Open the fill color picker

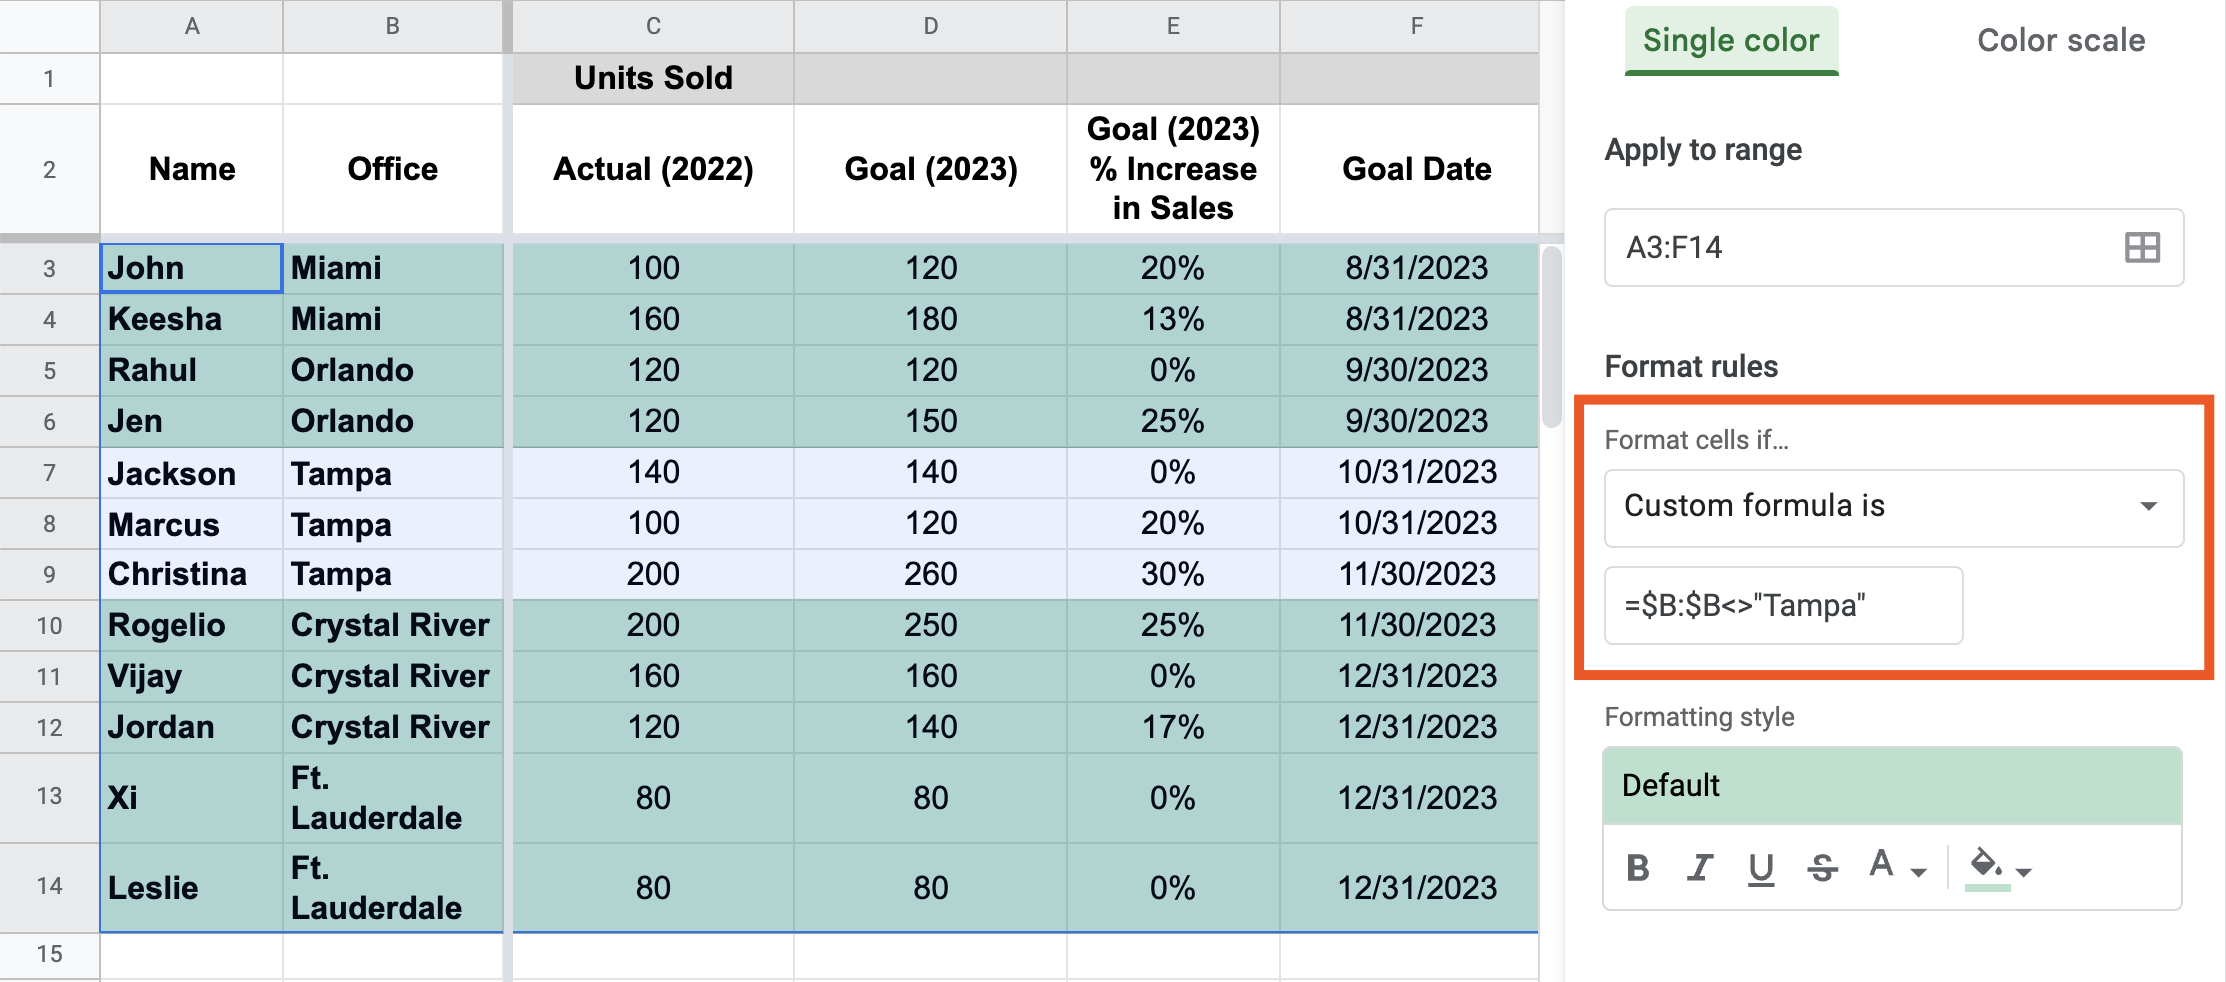click(x=1998, y=866)
